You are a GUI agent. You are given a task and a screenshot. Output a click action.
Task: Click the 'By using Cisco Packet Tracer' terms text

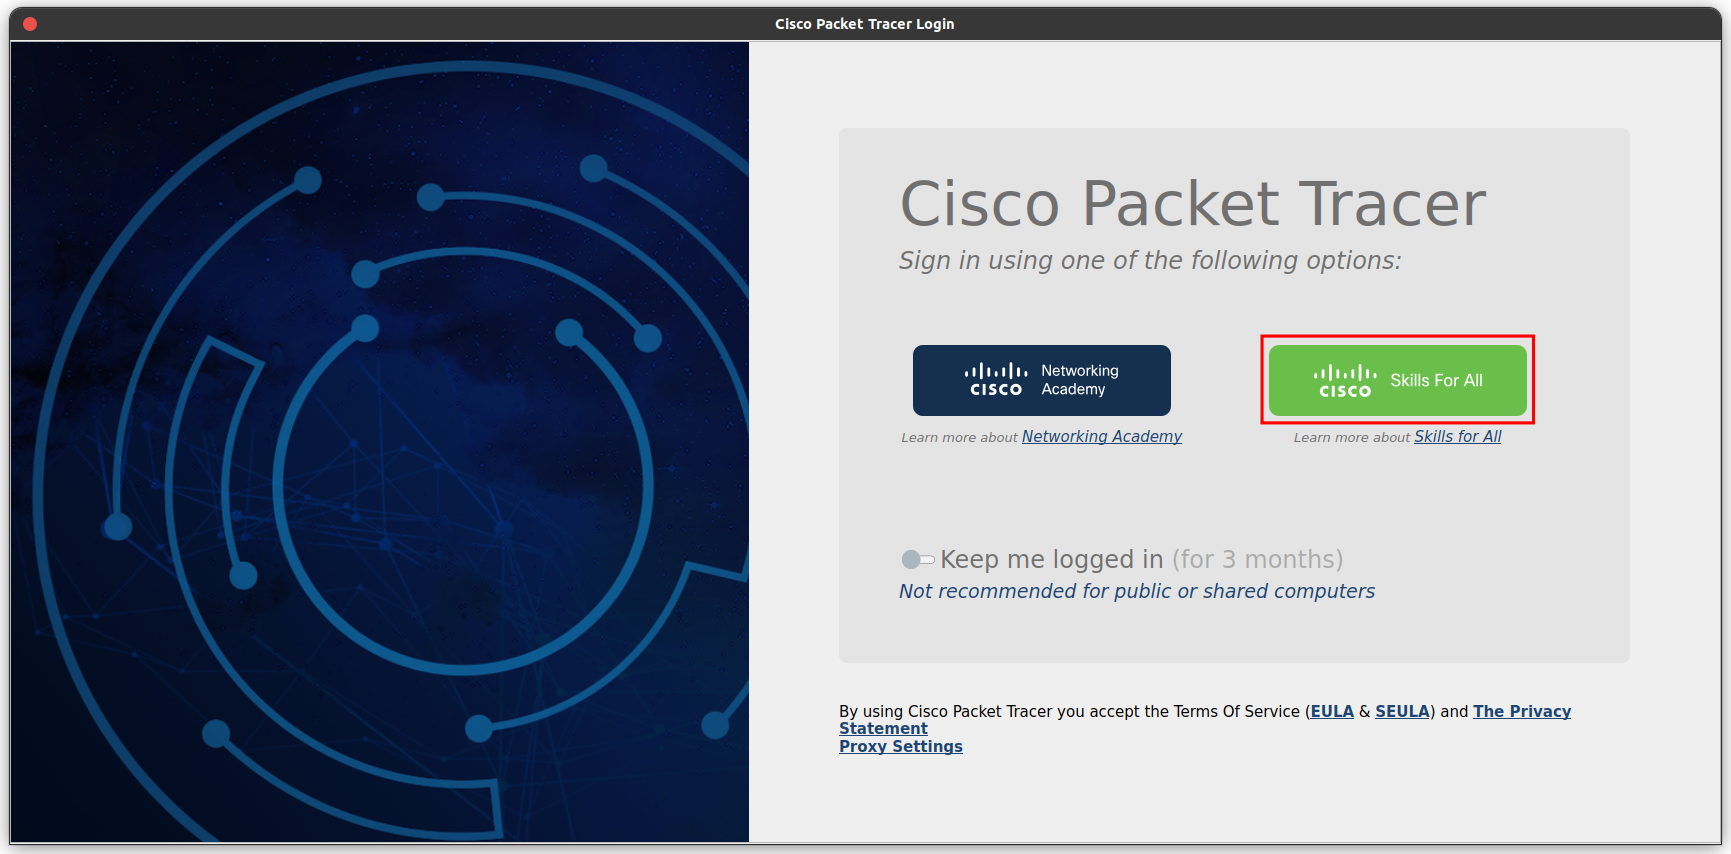click(1068, 711)
